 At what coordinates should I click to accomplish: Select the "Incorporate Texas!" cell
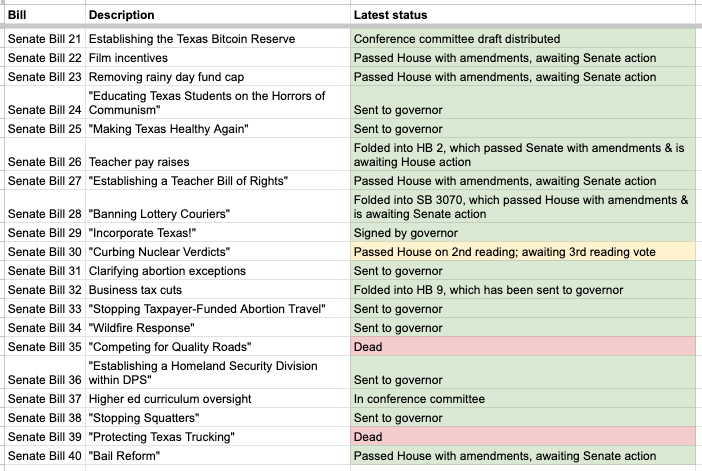click(218, 232)
